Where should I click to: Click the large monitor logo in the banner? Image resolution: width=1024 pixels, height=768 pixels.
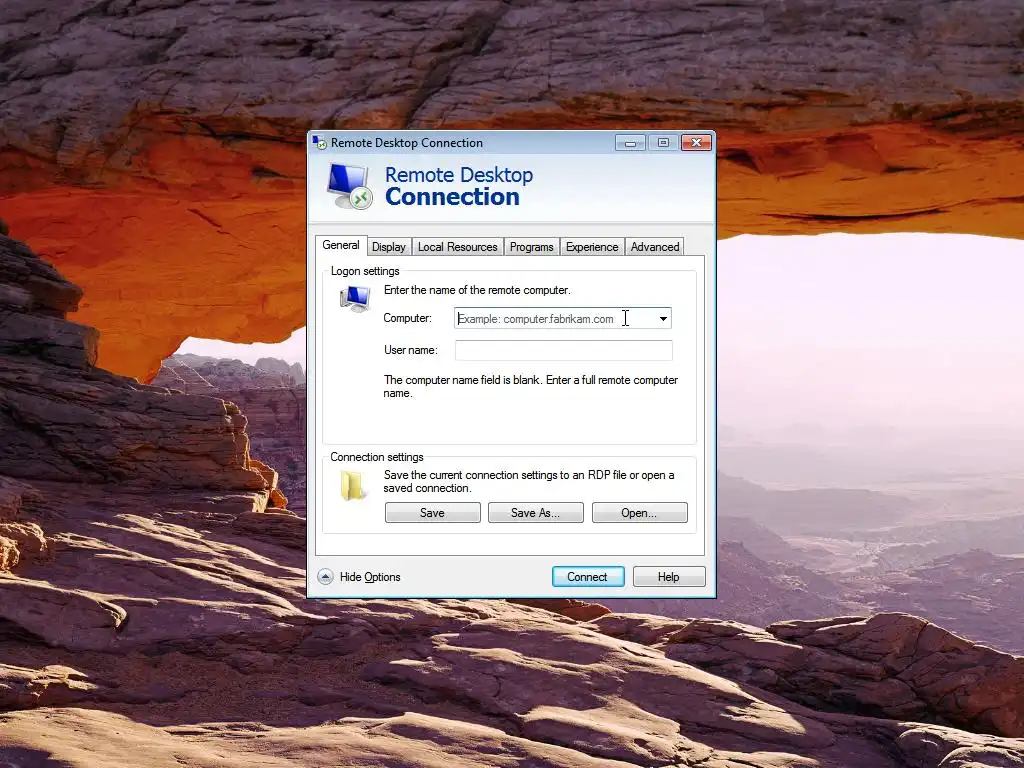coord(349,186)
